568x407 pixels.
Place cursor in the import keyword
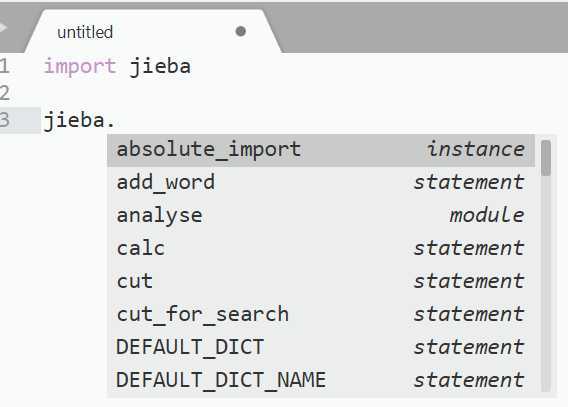pos(80,67)
